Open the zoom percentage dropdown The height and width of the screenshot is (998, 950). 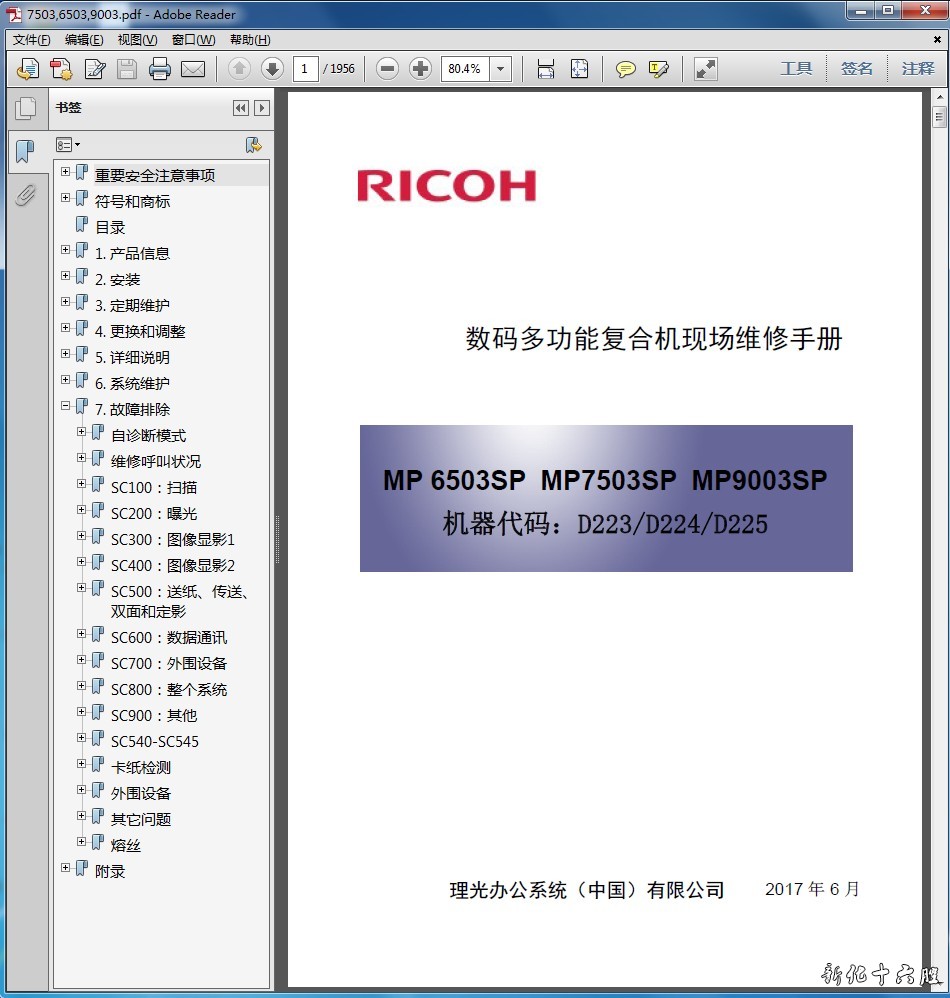pos(501,69)
